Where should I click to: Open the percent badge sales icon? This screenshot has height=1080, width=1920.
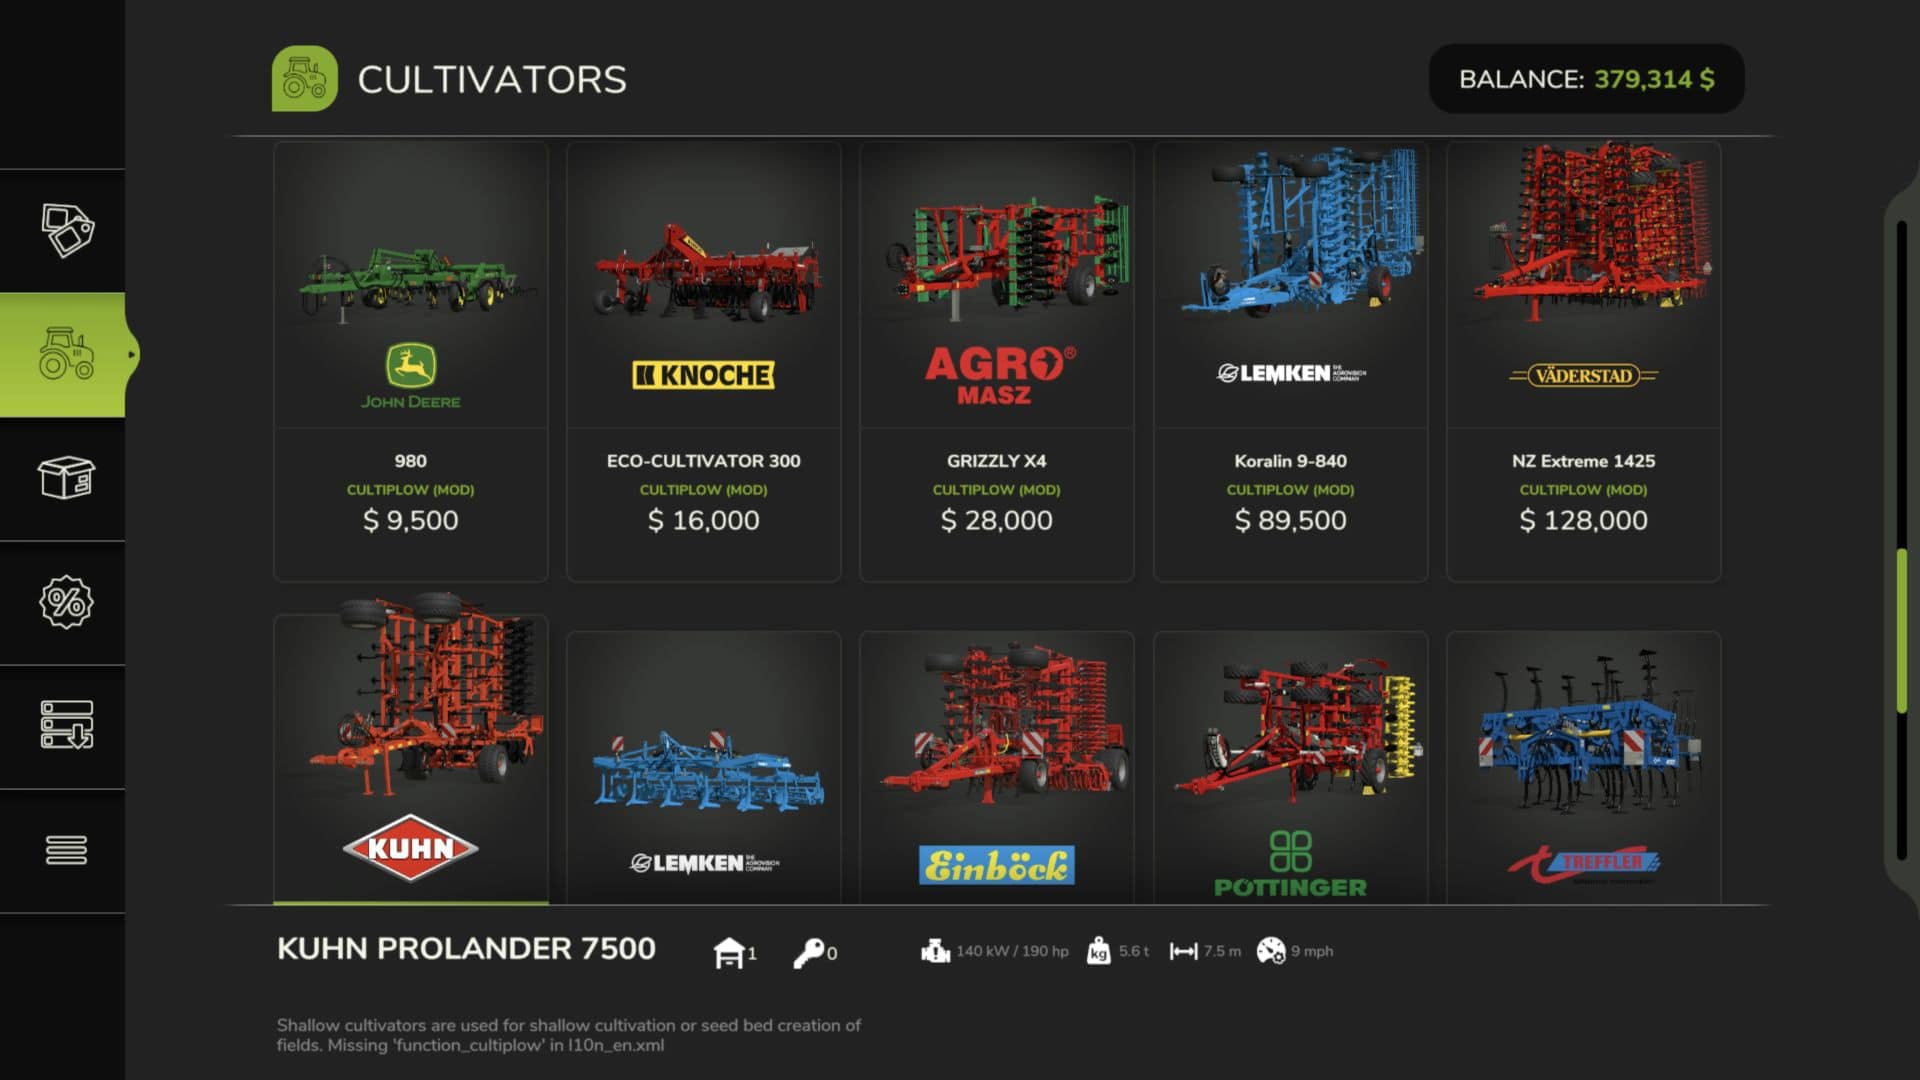(67, 602)
